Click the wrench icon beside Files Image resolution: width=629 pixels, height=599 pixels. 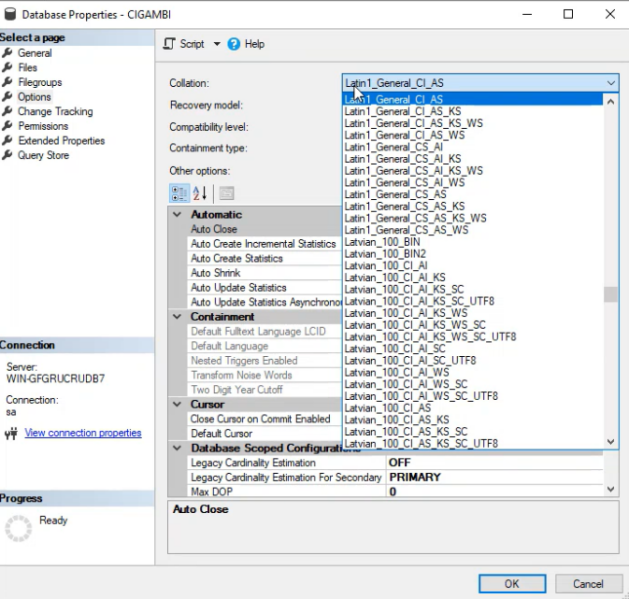point(7,67)
